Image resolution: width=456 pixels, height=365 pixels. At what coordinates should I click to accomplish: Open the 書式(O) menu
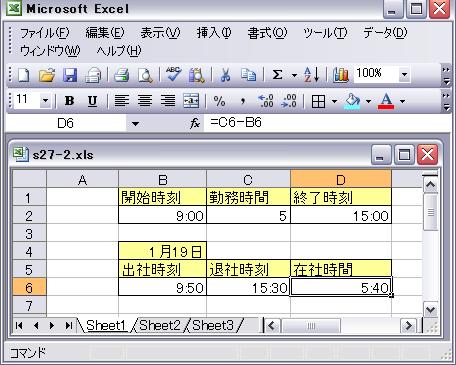[x=267, y=33]
